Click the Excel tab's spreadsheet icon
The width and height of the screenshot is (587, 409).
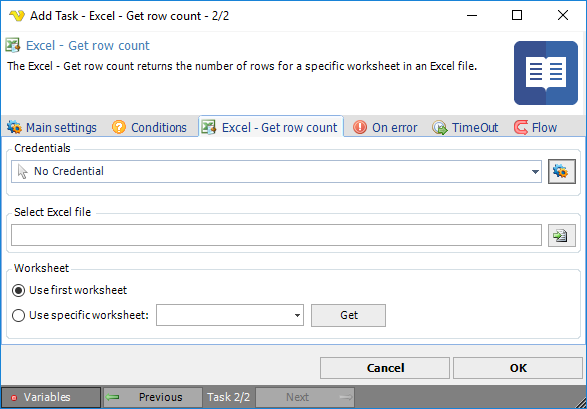[209, 127]
